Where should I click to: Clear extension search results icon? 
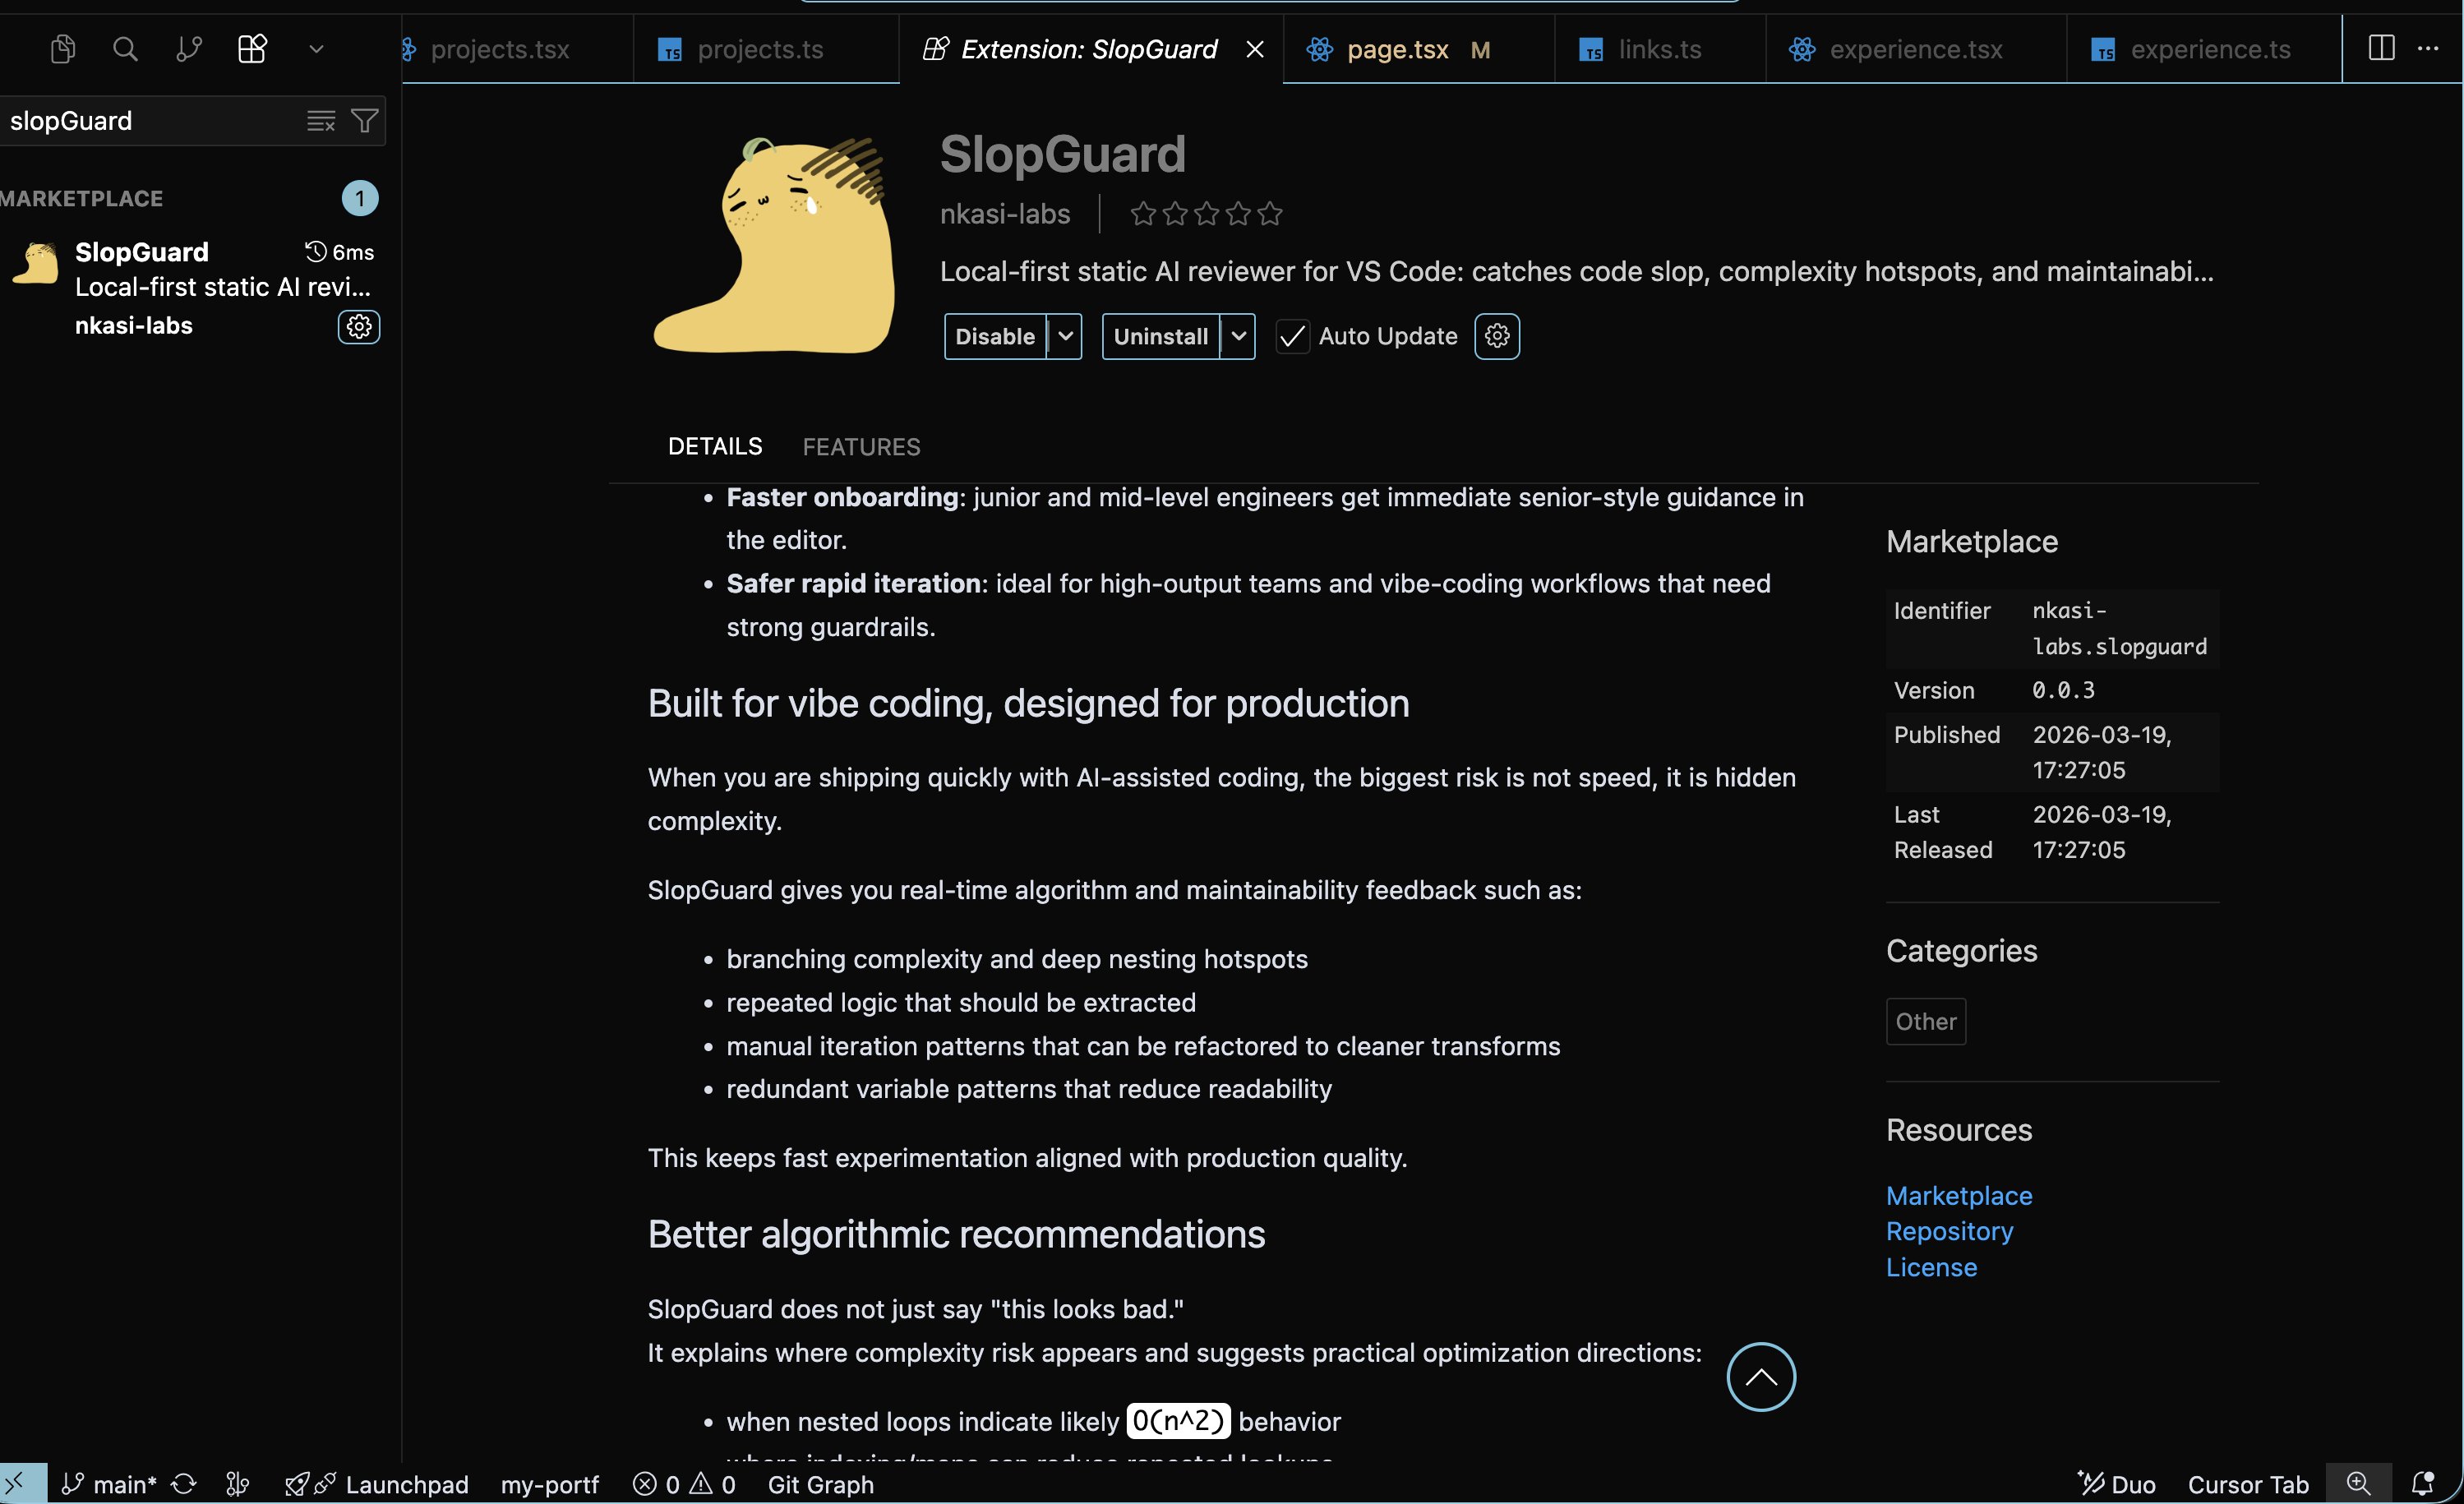(x=320, y=121)
